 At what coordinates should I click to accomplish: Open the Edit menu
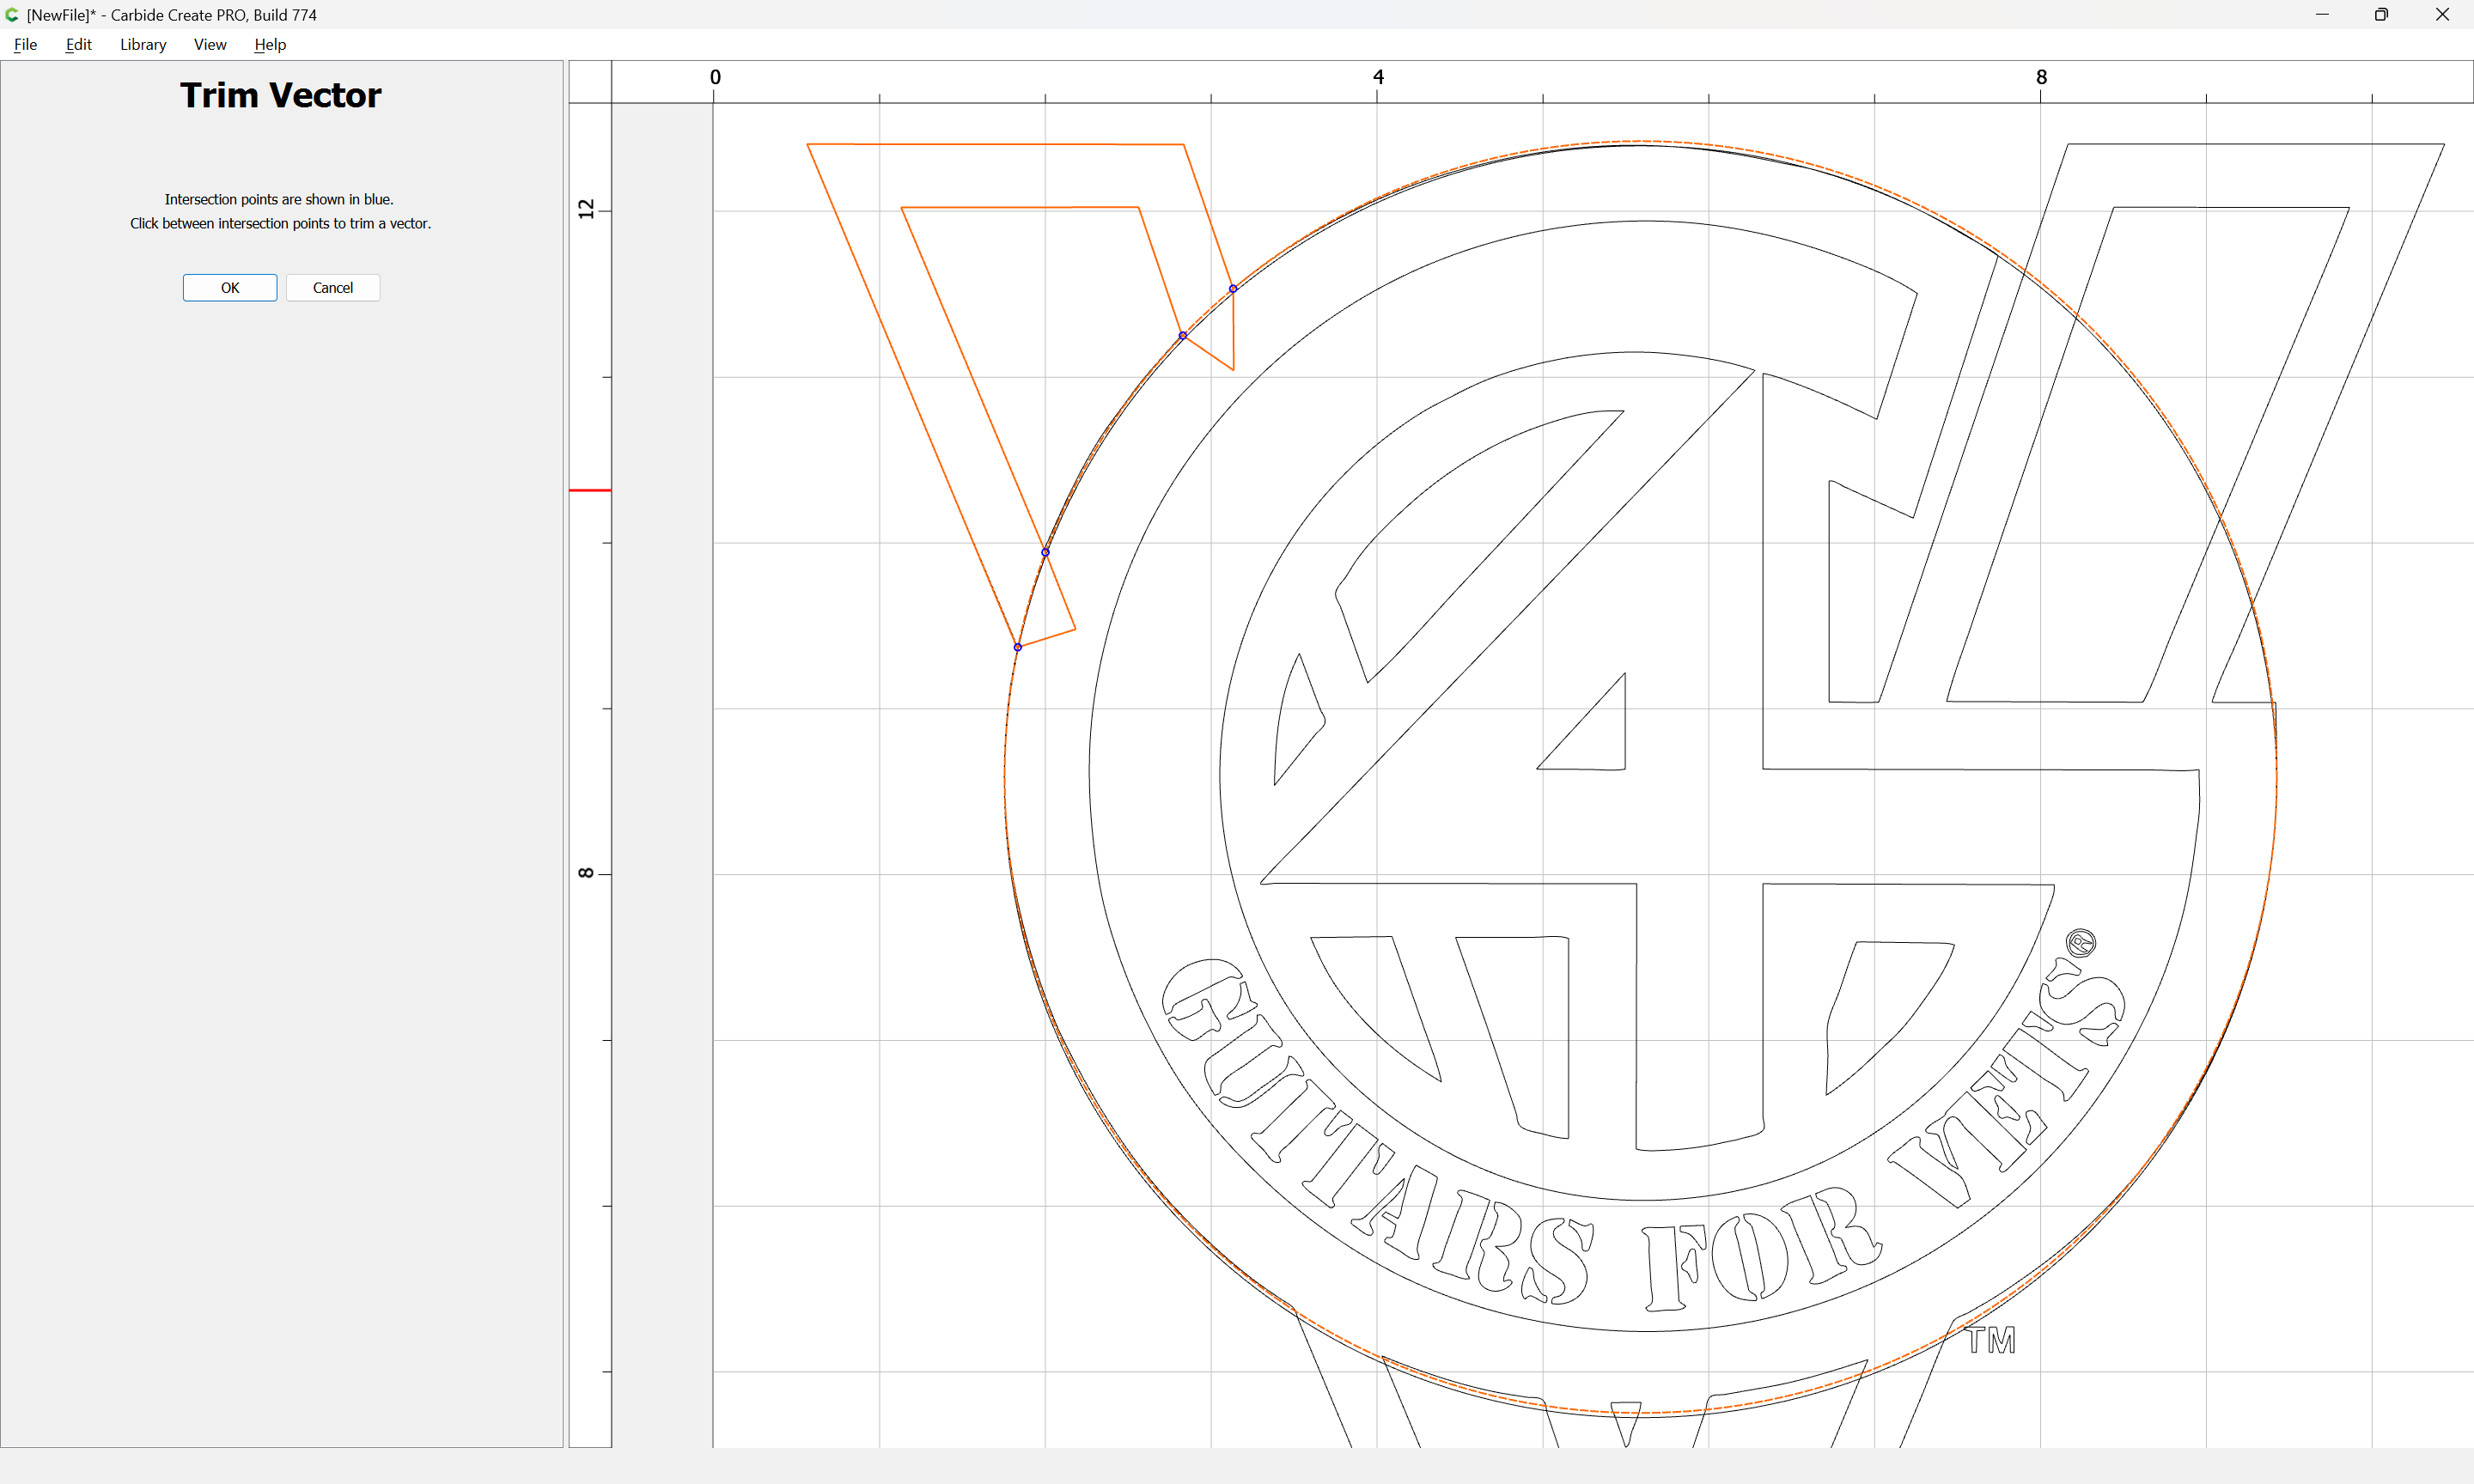pyautogui.click(x=78, y=44)
